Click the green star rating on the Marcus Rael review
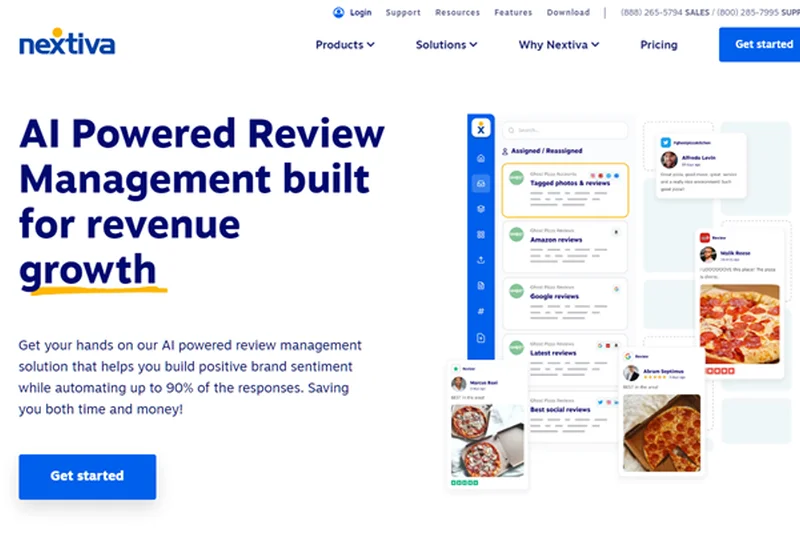 click(x=464, y=483)
